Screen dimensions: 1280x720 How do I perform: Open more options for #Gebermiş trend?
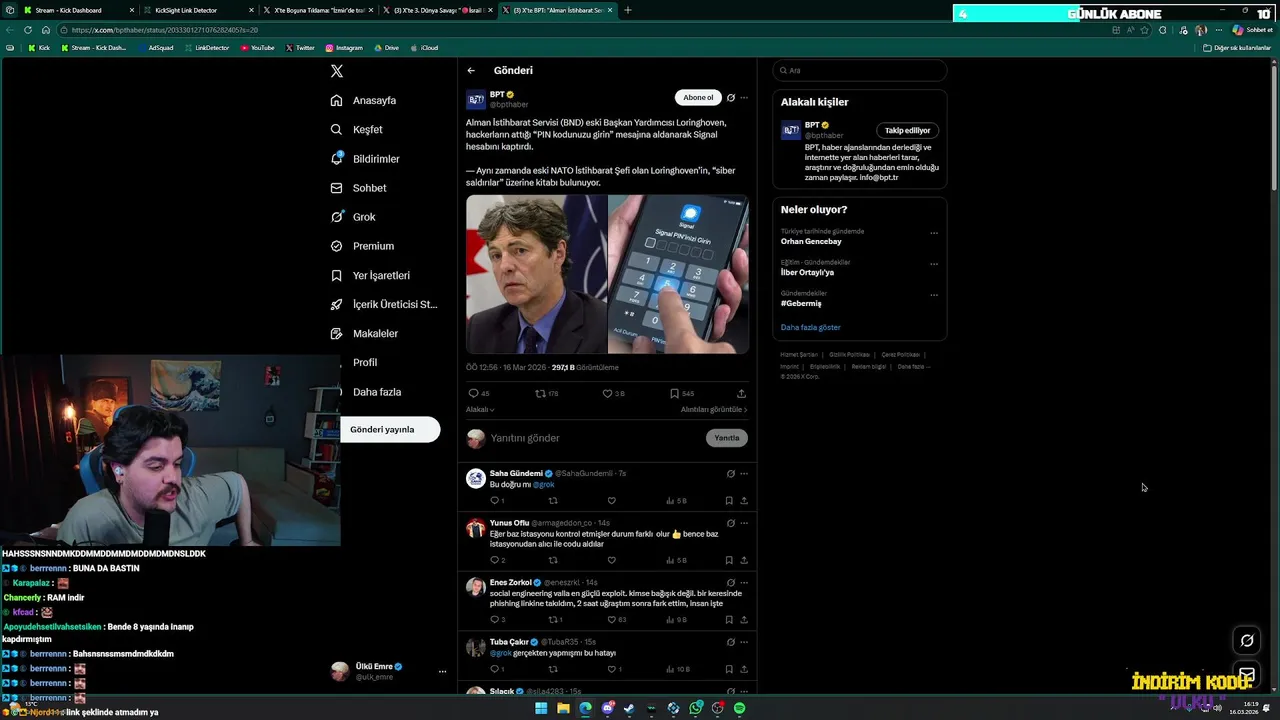(934, 295)
